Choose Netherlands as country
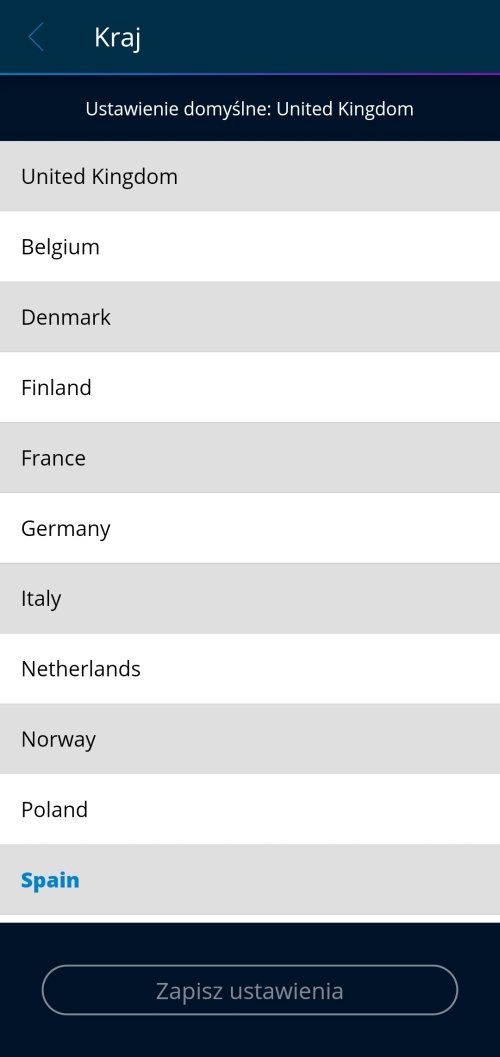 pyautogui.click(x=250, y=669)
